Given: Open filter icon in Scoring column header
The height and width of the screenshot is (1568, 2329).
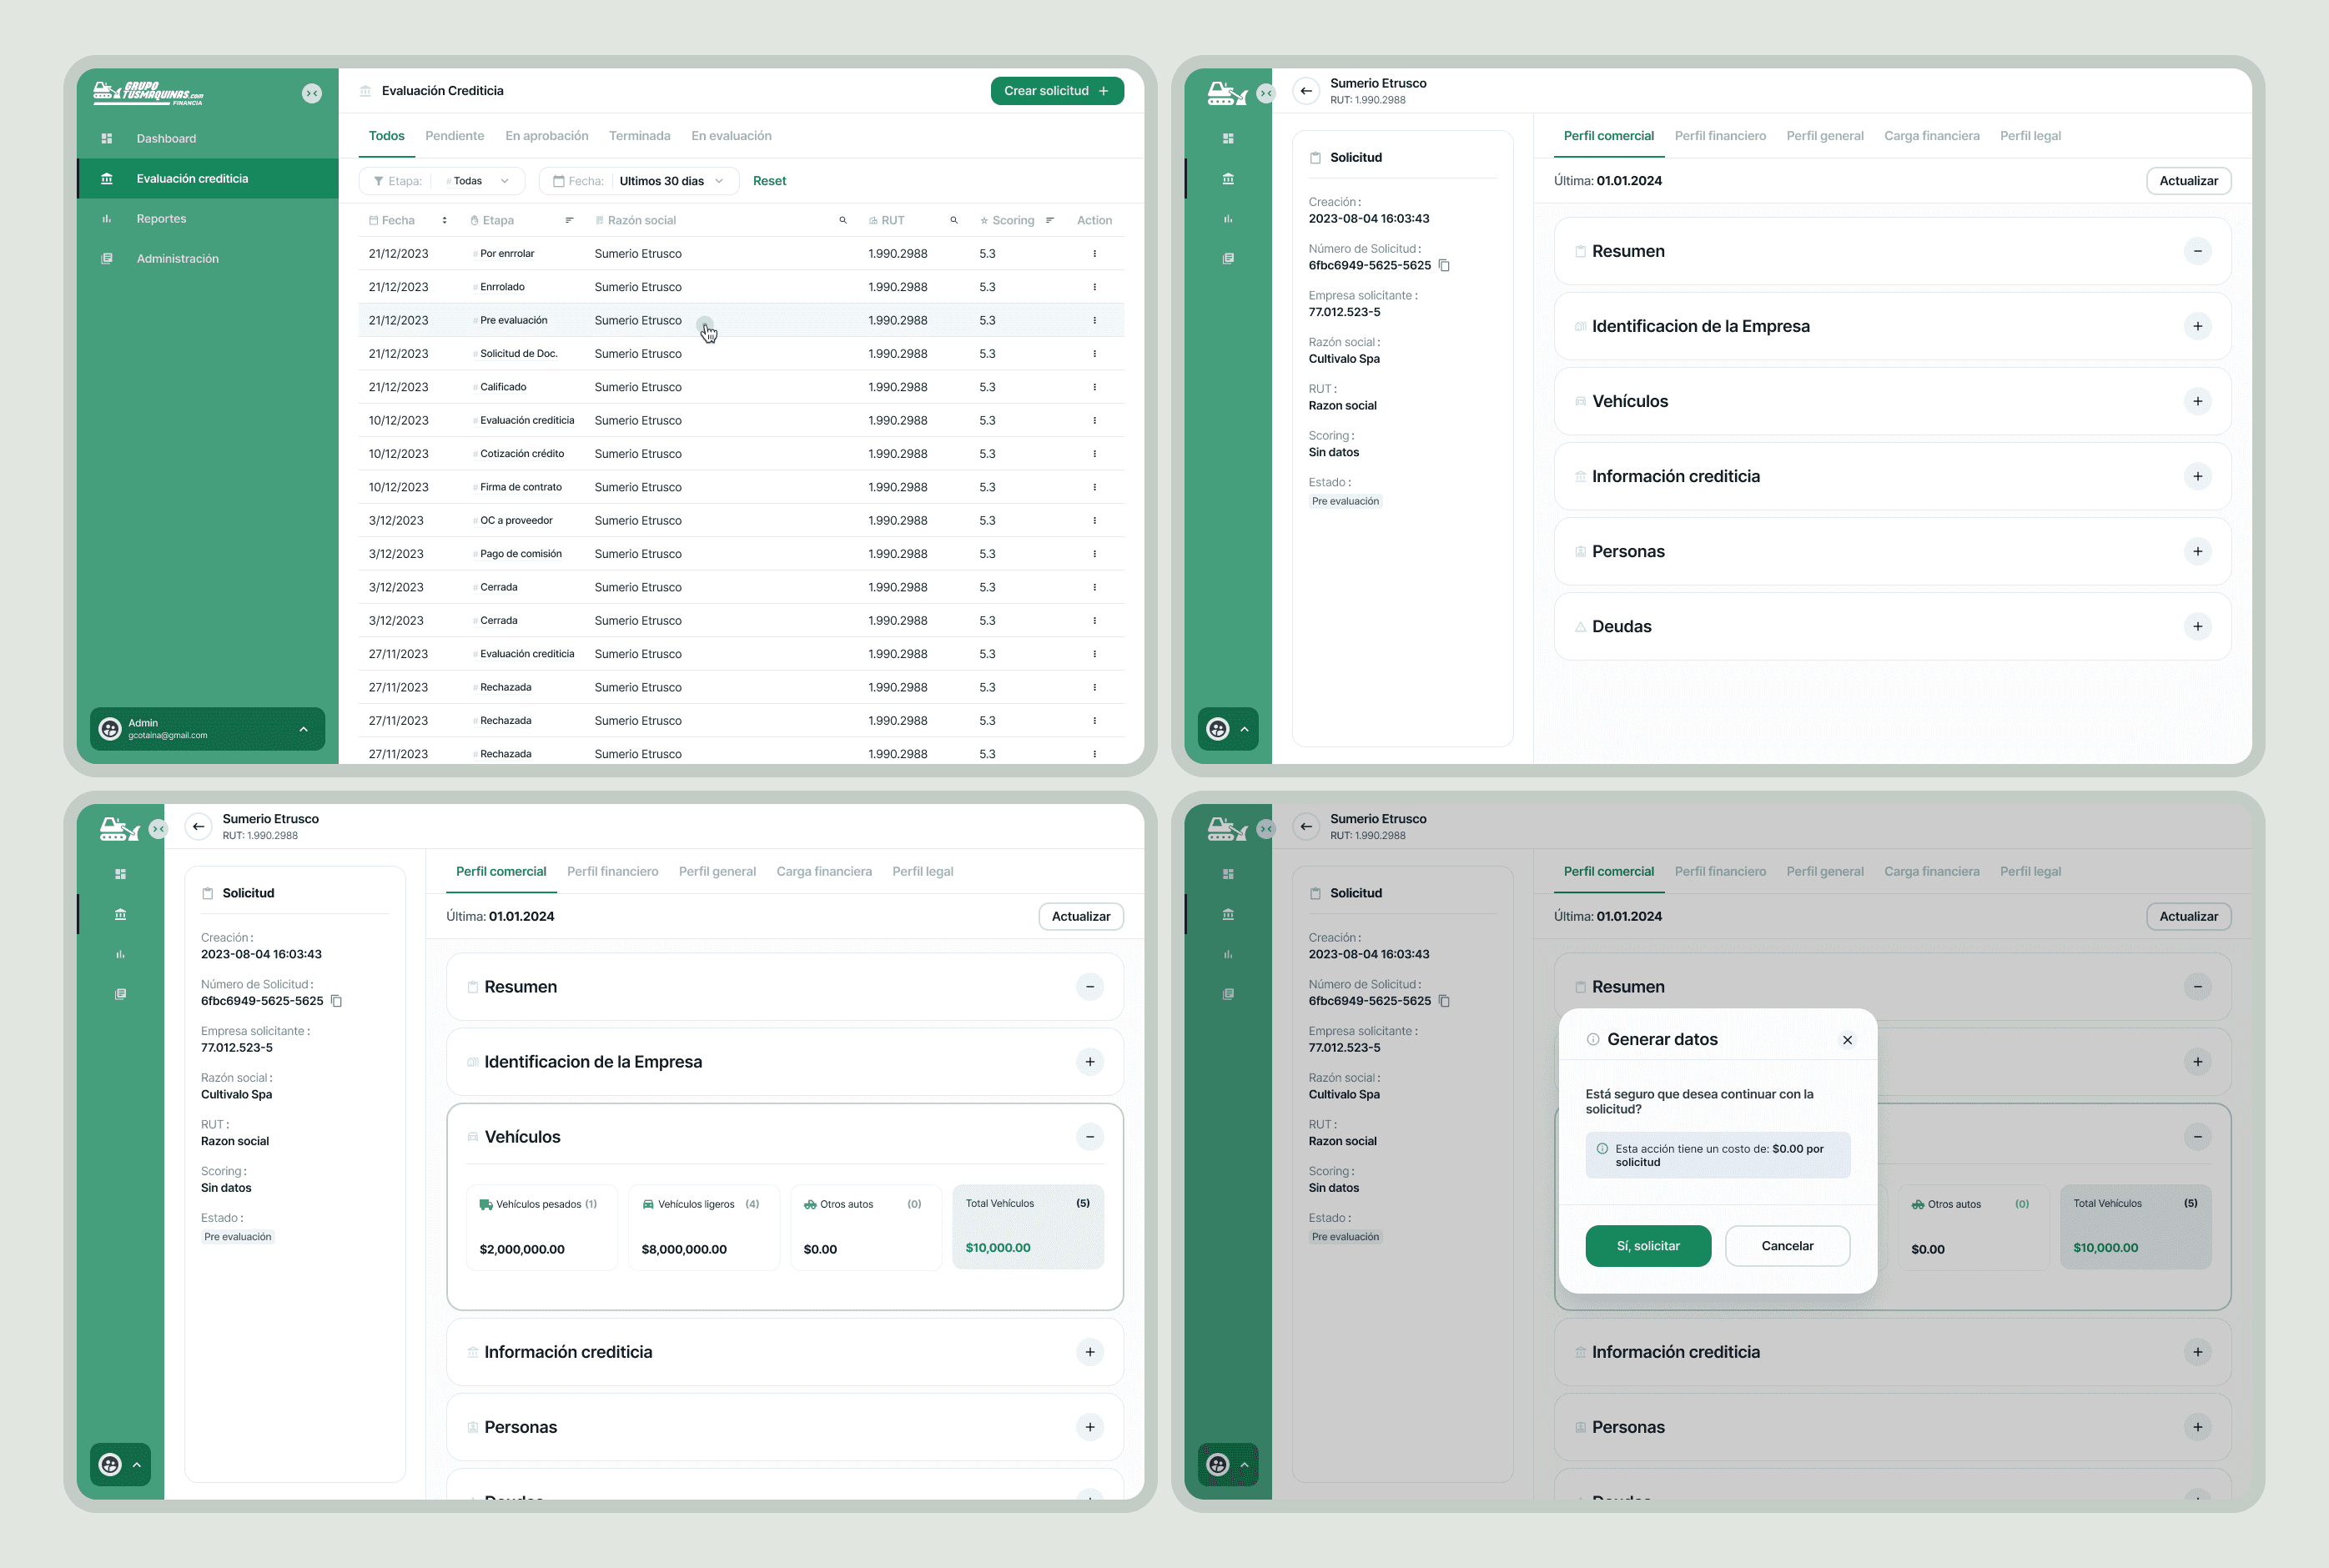Looking at the screenshot, I should point(1049,220).
